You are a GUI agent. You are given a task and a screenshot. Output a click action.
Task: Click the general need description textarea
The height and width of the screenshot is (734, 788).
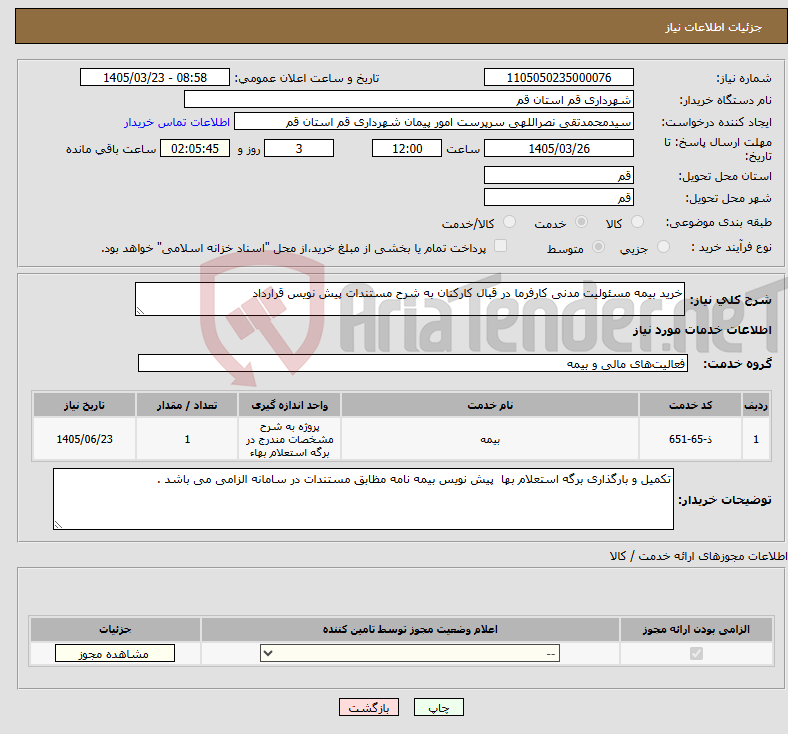(410, 299)
